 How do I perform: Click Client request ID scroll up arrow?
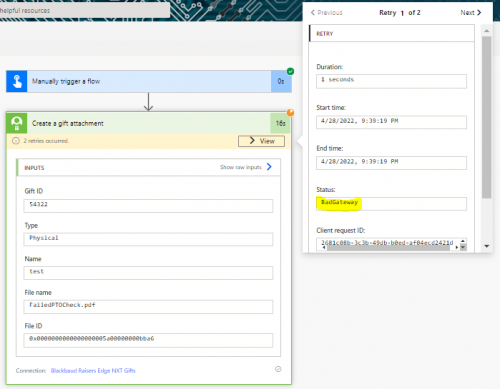click(463, 241)
